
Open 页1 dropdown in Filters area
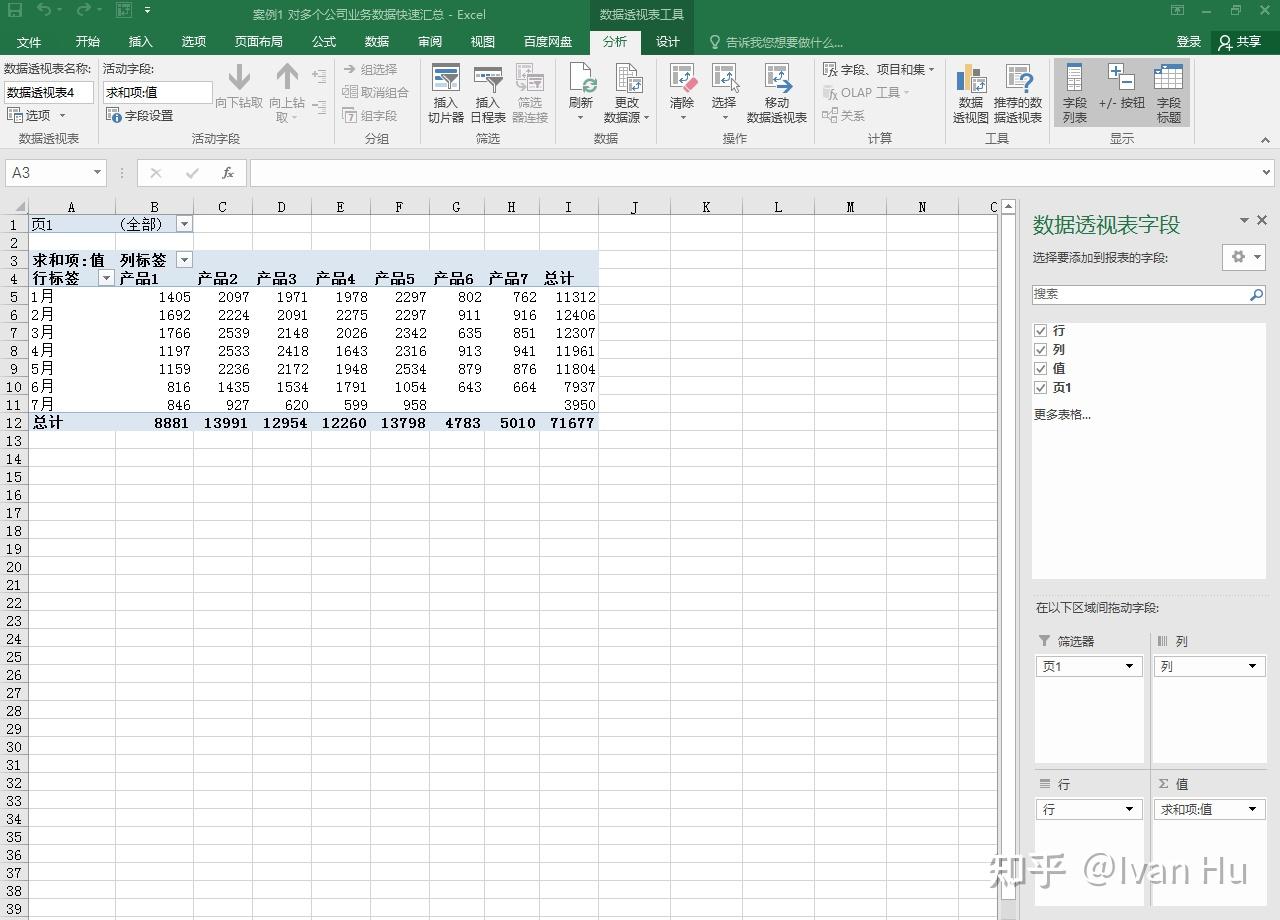1130,666
